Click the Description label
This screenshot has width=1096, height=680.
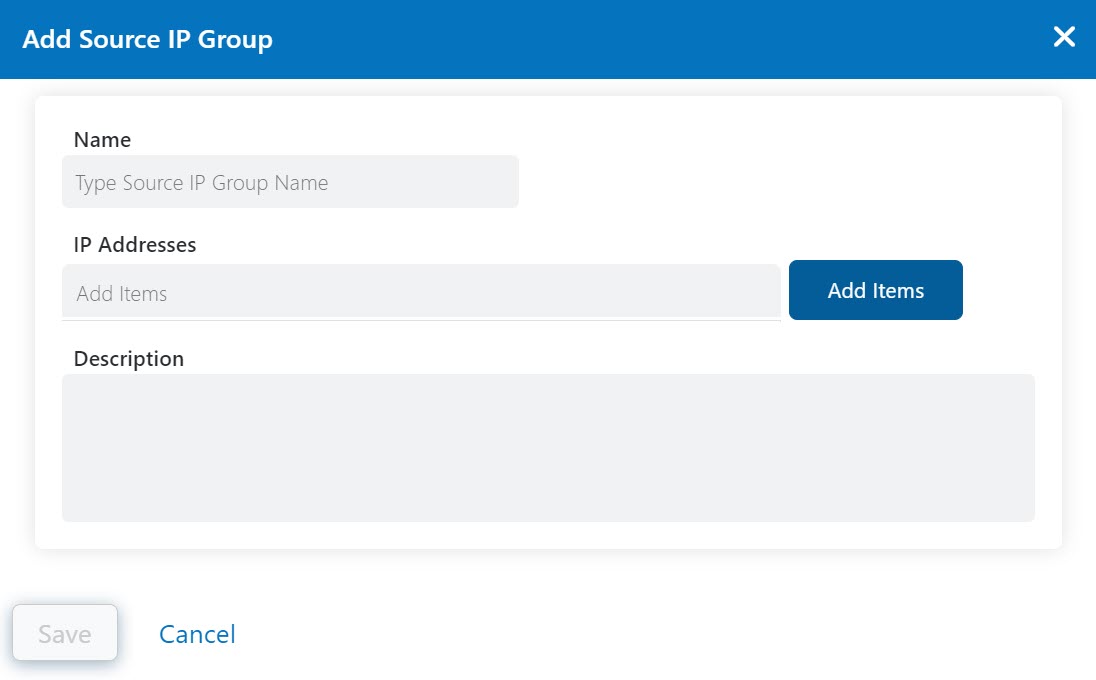click(128, 358)
